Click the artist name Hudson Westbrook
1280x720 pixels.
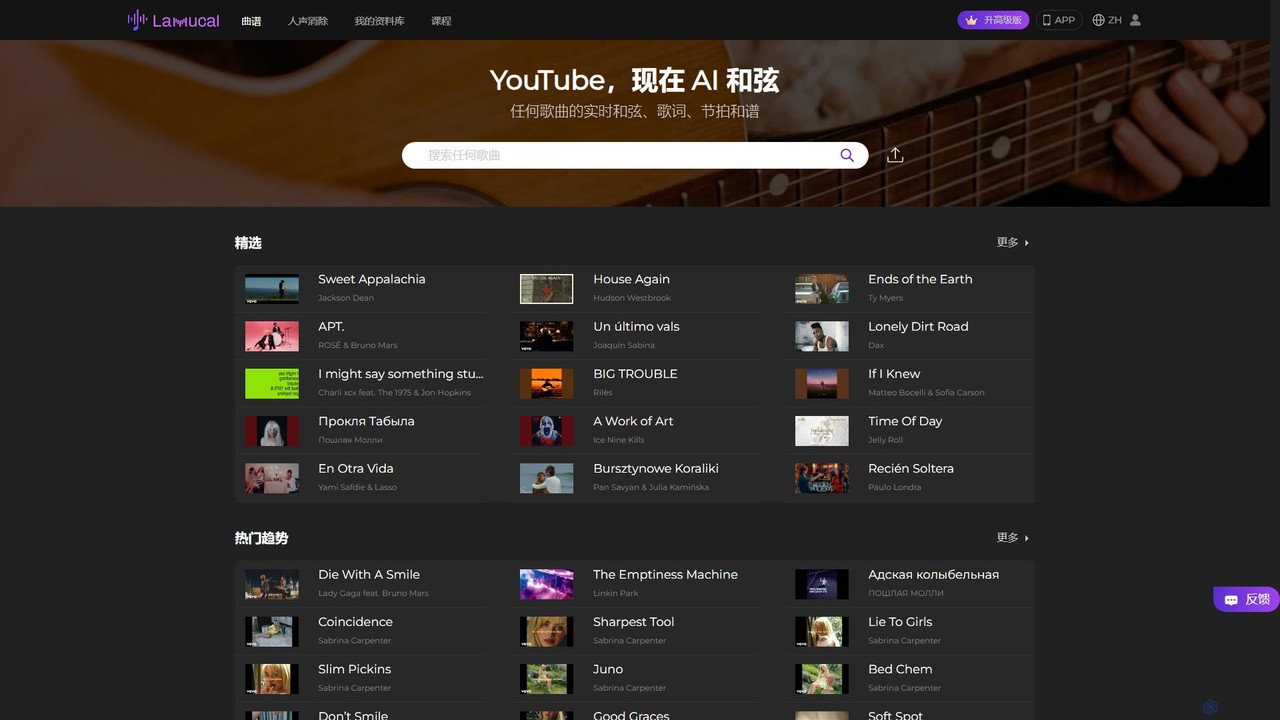pos(632,298)
